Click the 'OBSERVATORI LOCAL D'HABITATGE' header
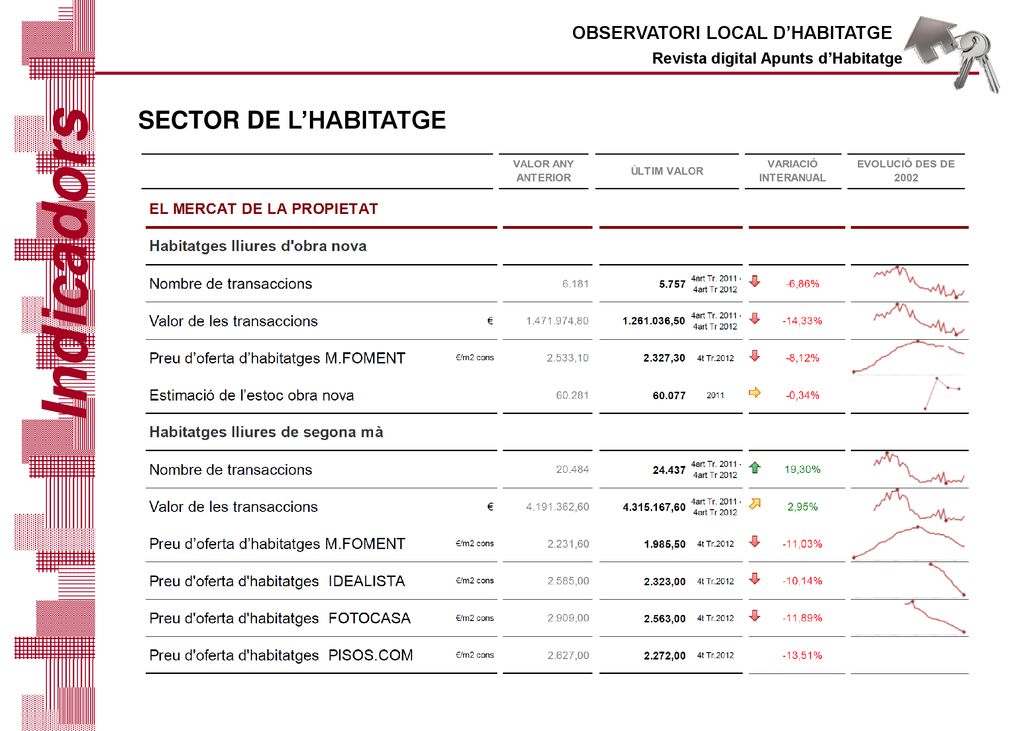1023x731 pixels. 732,33
